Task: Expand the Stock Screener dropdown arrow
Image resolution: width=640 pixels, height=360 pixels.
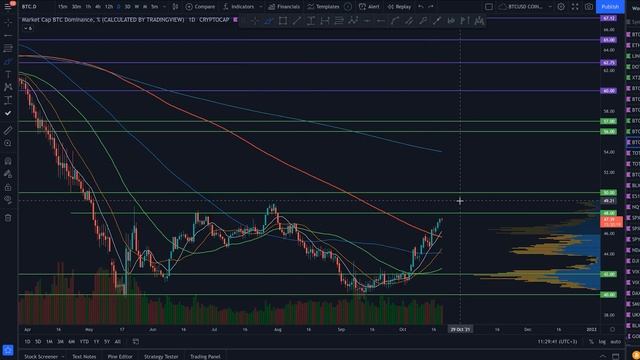Action: (62, 356)
